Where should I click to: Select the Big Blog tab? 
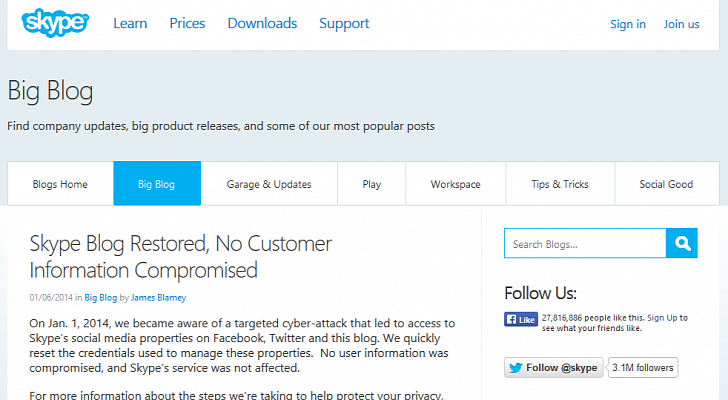[156, 184]
